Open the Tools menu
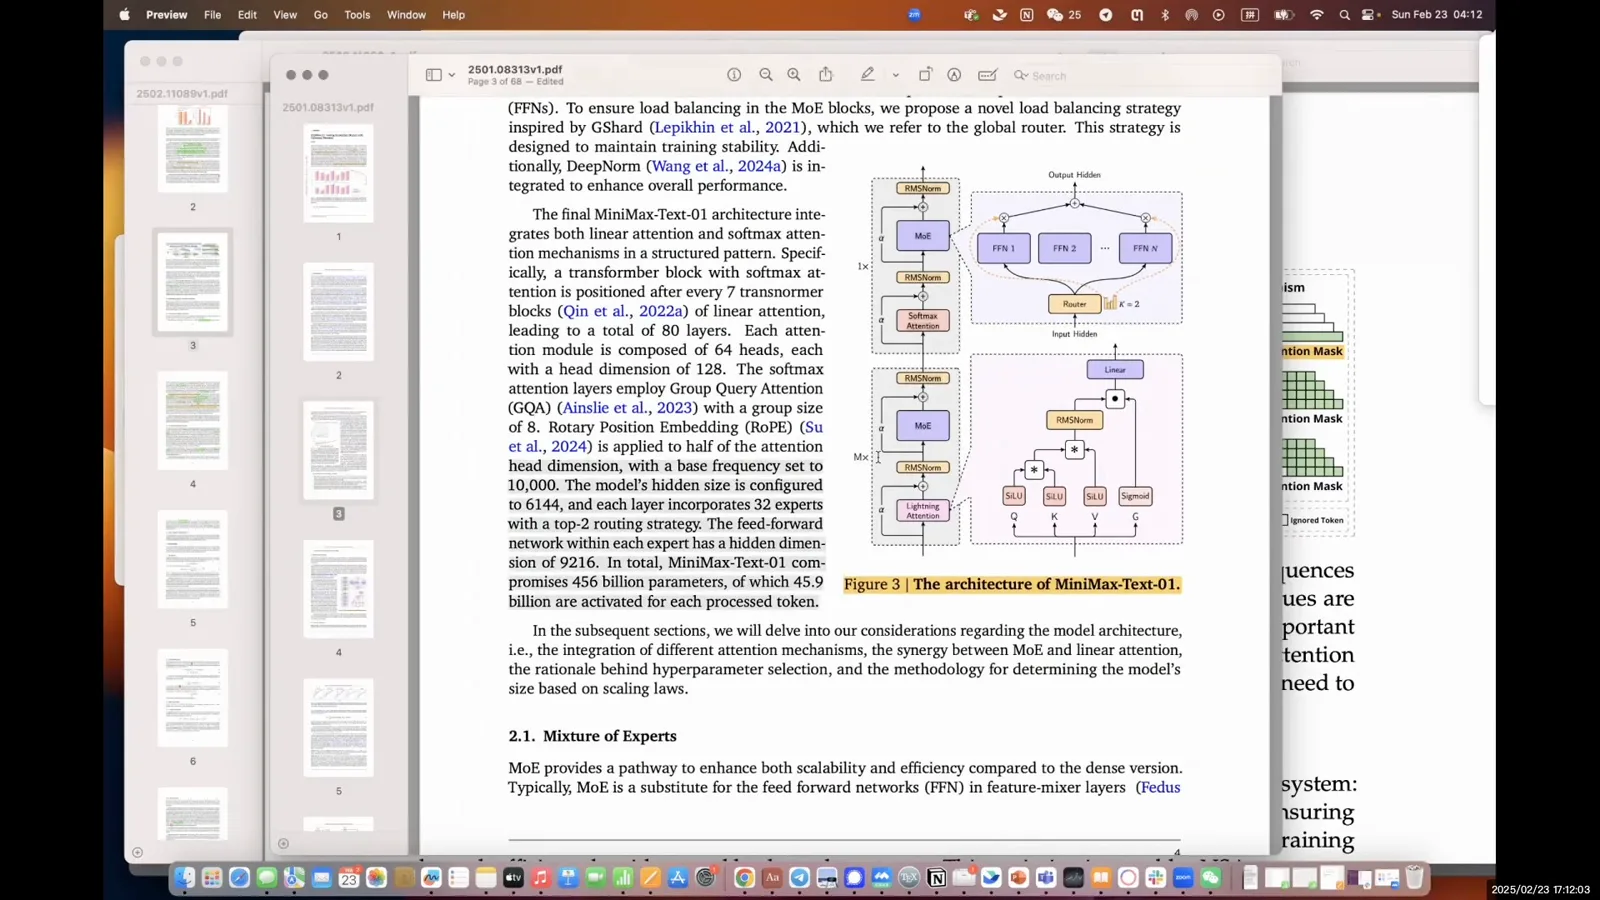The width and height of the screenshot is (1600, 900). pos(357,15)
